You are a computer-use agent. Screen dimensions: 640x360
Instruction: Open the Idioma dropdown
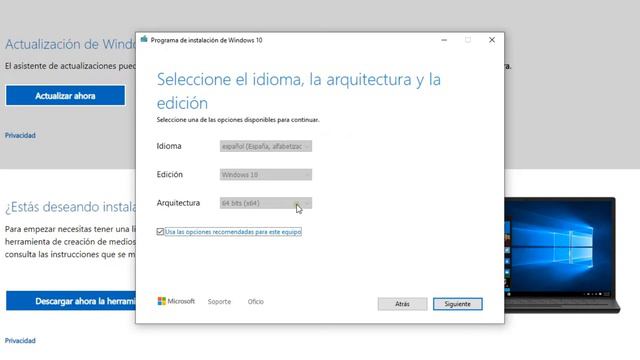(x=266, y=146)
